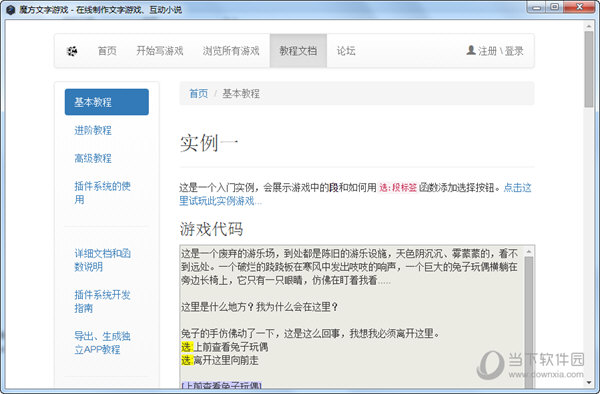Screen dimensions: 600x394
Task: Click the 游戏代码 heading
Action: coord(211,229)
